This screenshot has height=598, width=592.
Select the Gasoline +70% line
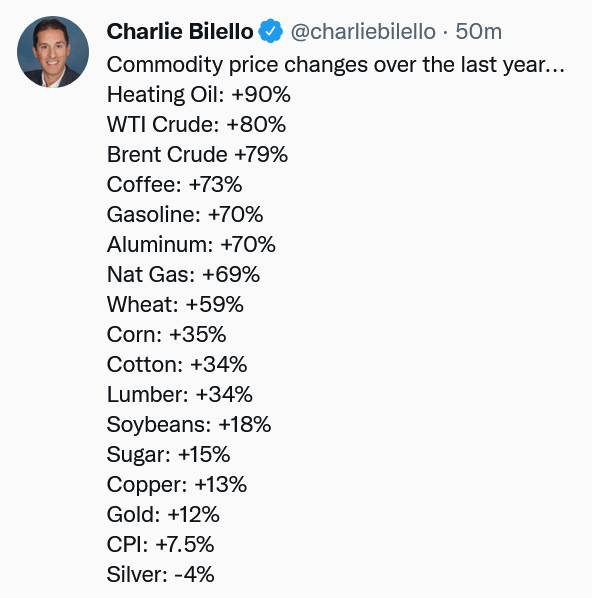(x=185, y=214)
